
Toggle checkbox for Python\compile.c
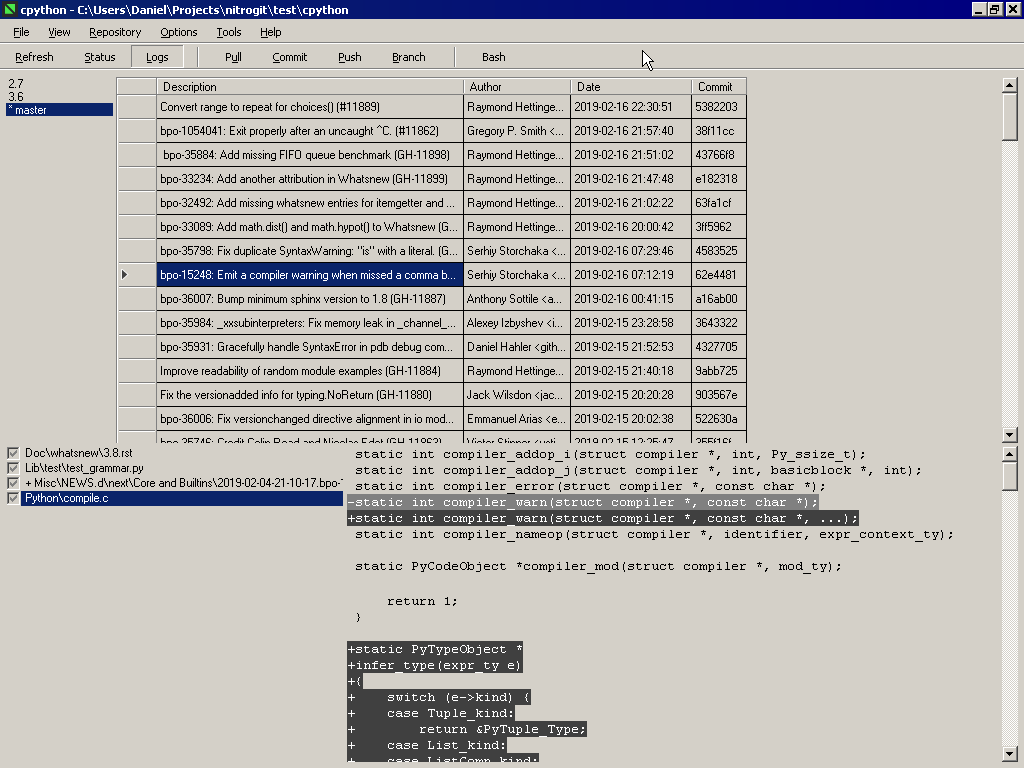[x=12, y=498]
